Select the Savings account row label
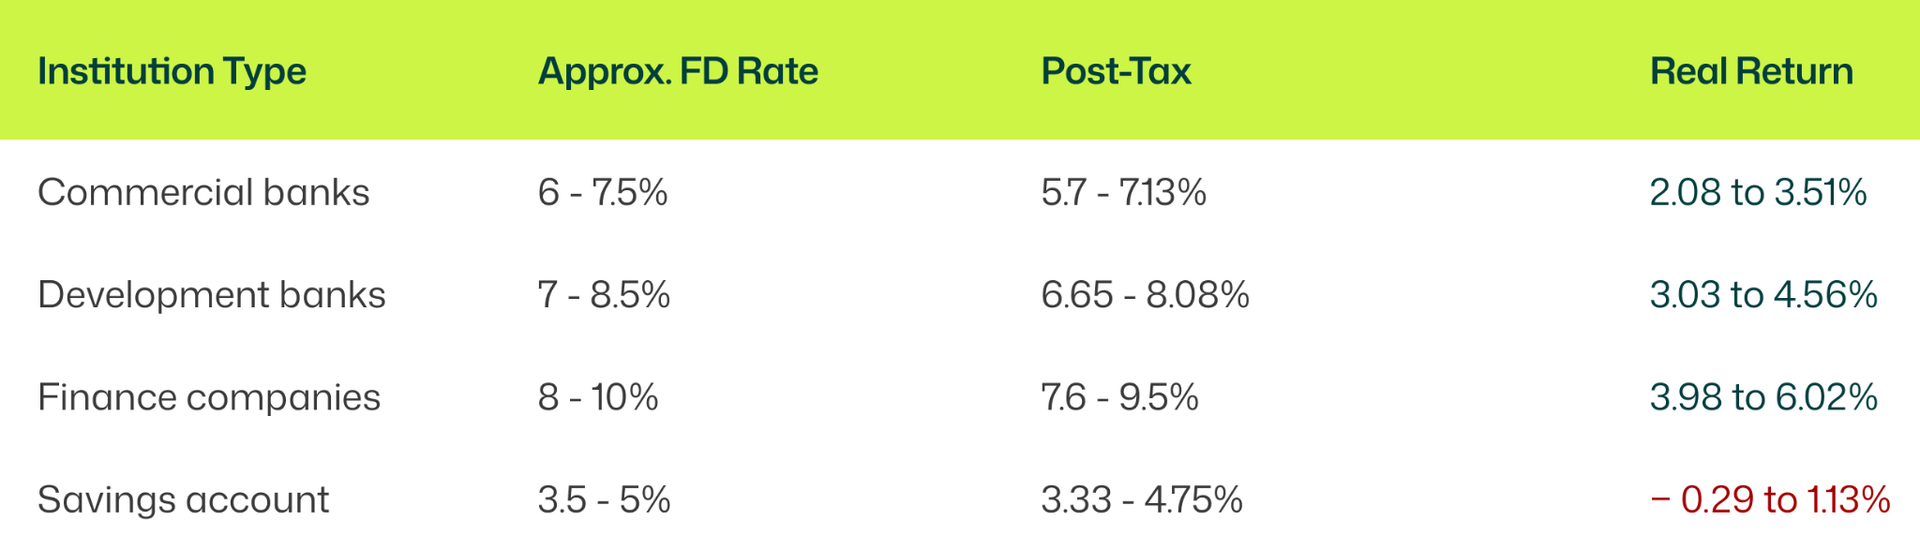1920x550 pixels. click(x=183, y=500)
